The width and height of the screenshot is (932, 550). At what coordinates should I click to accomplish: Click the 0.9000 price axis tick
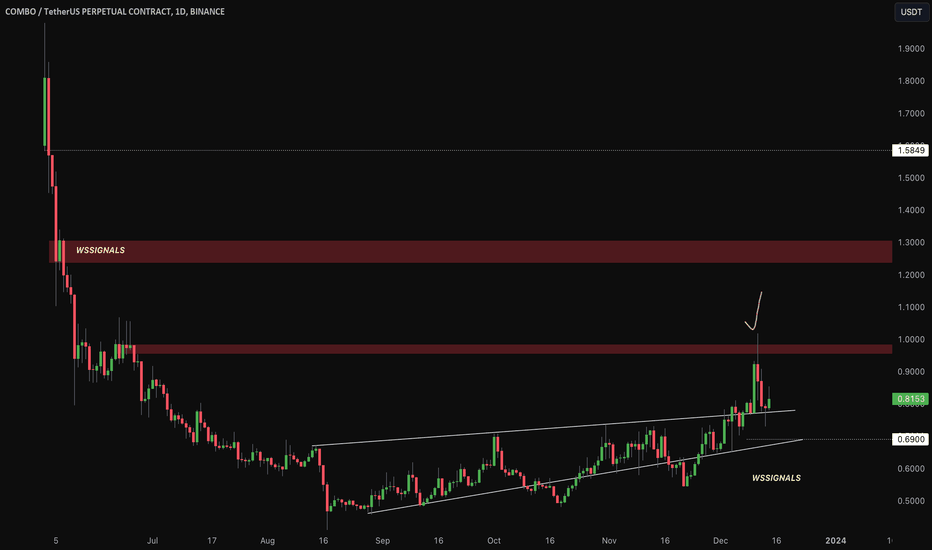click(911, 372)
